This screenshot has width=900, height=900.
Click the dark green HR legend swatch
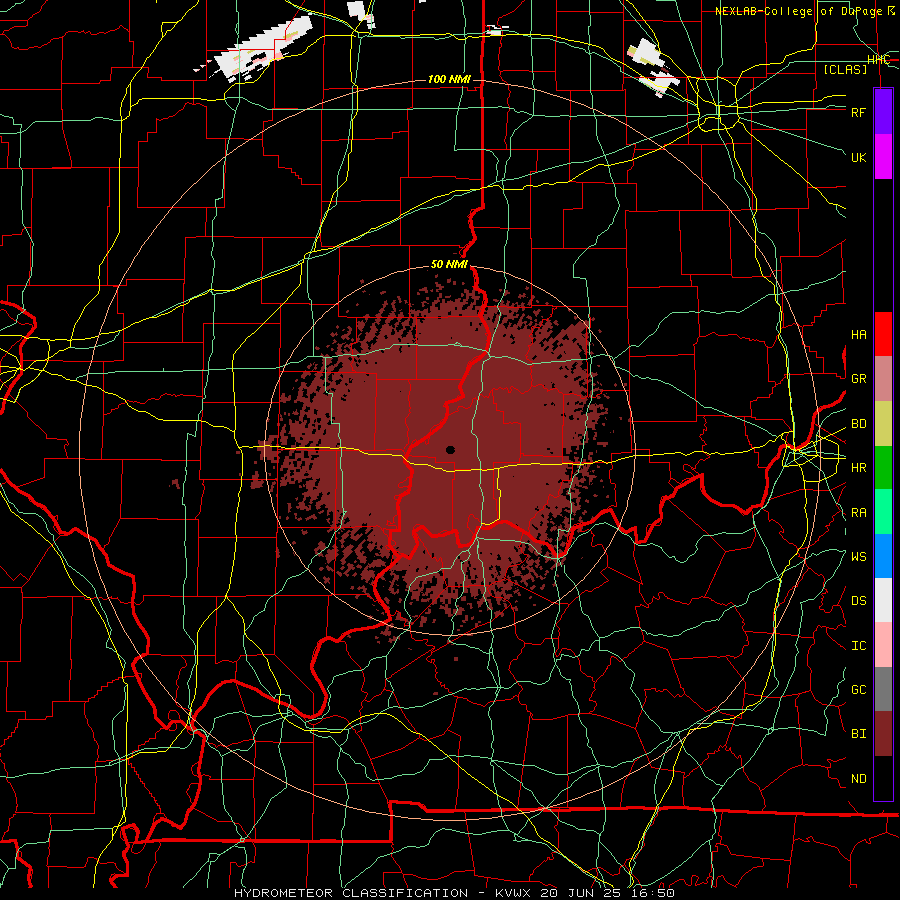pos(883,467)
